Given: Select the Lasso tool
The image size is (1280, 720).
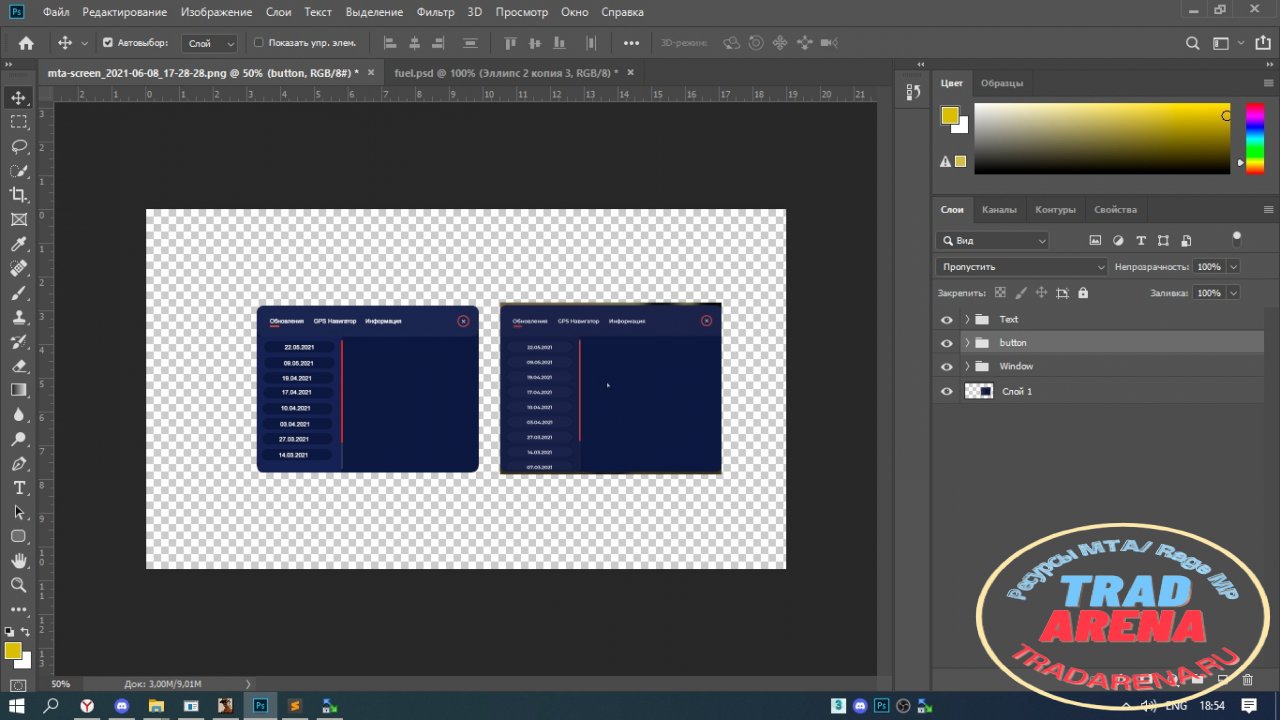Looking at the screenshot, I should [19, 146].
